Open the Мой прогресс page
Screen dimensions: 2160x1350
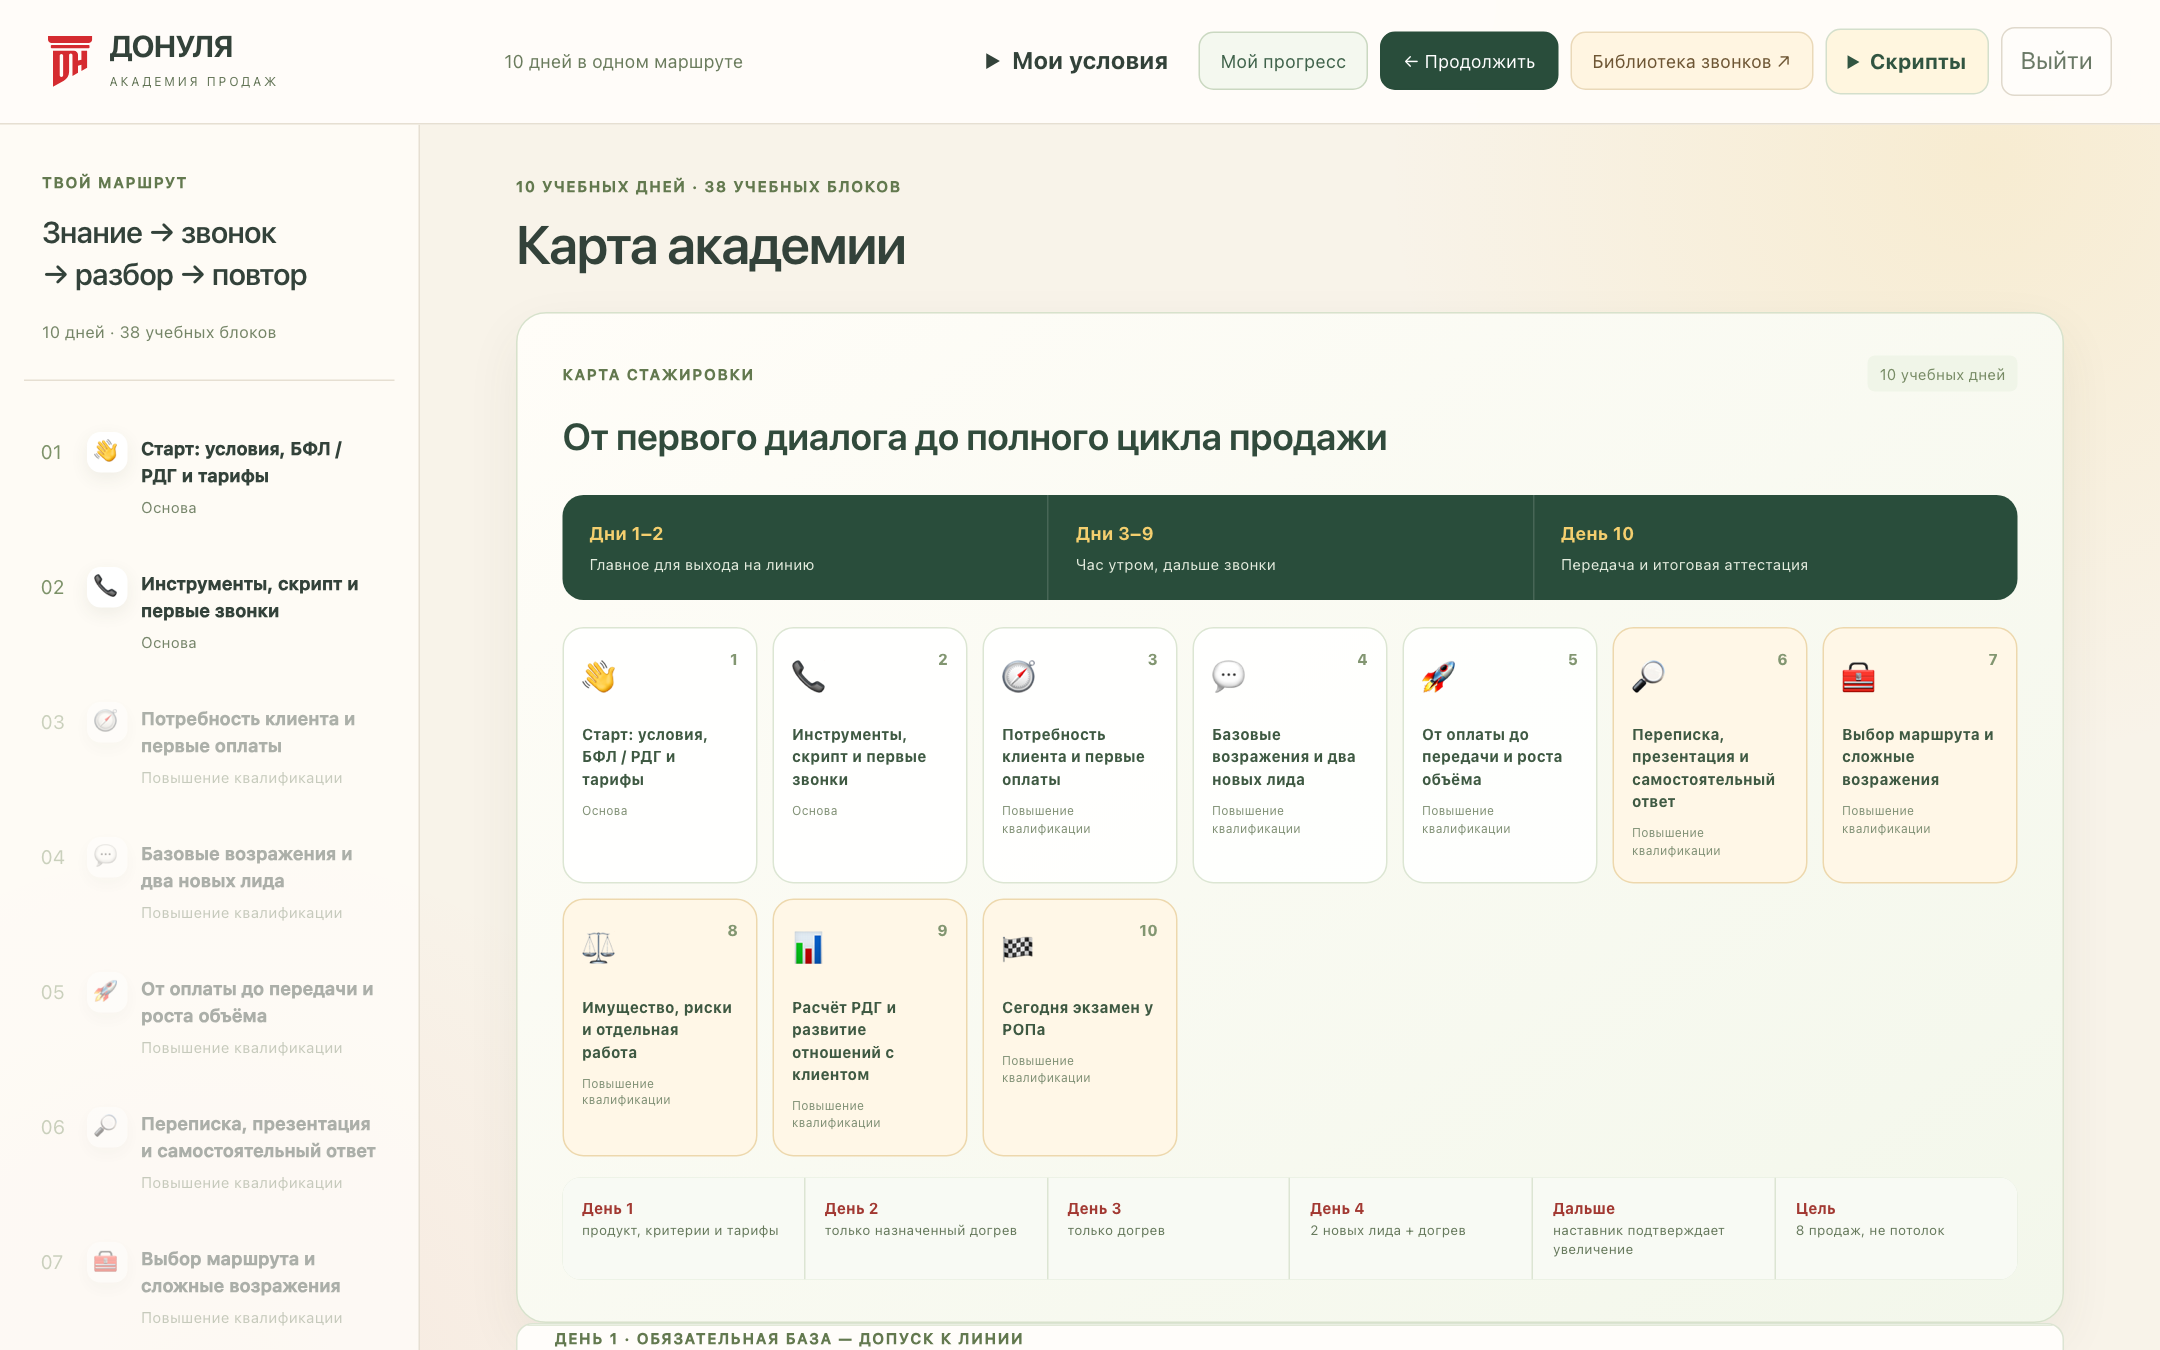coord(1283,61)
